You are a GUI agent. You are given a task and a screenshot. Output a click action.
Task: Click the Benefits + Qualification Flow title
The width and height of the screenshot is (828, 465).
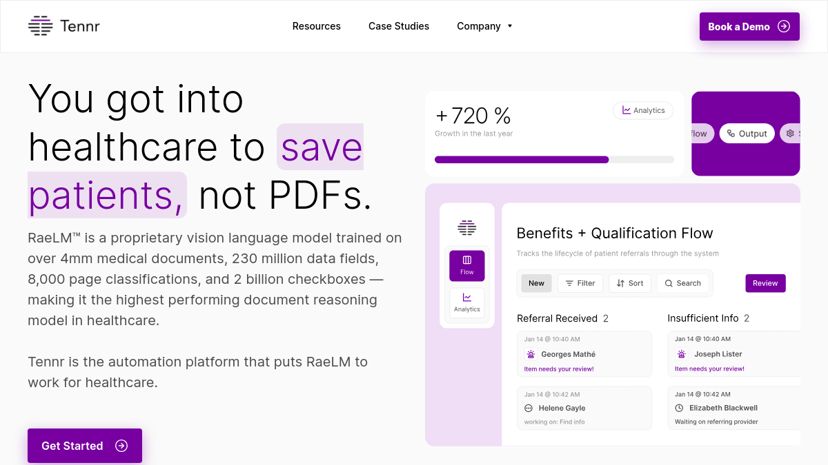coord(615,233)
